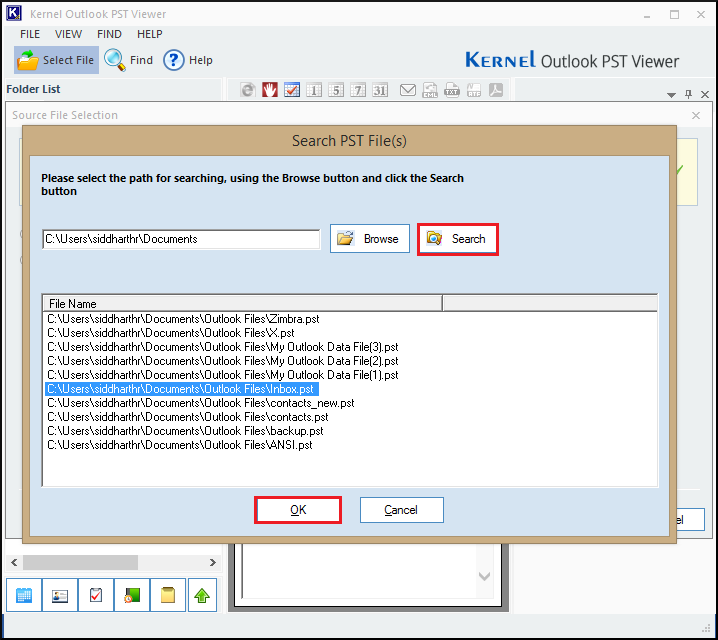Select the highlighted Inbox.pst row

coord(182,389)
